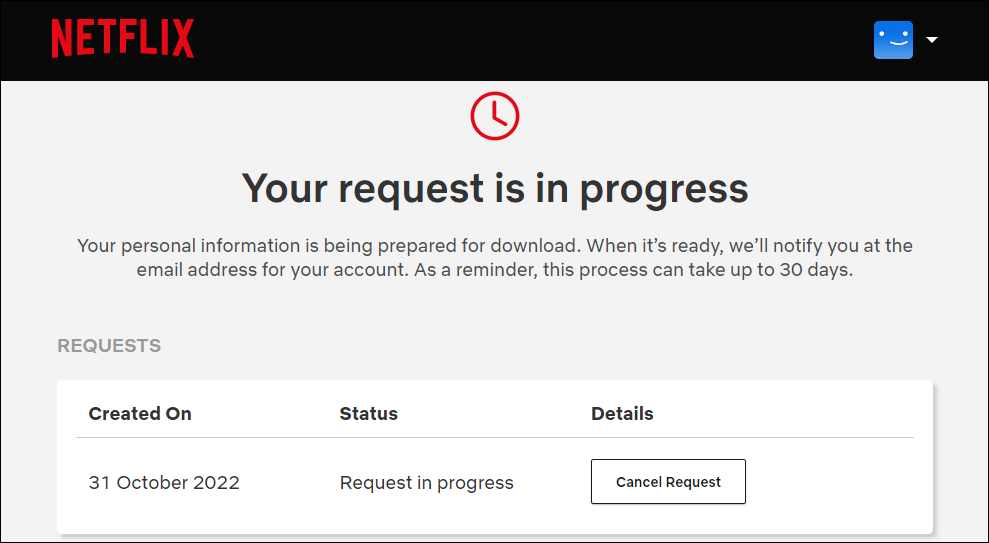Click the year '2022' in the date
The height and width of the screenshot is (543, 989).
pos(216,483)
